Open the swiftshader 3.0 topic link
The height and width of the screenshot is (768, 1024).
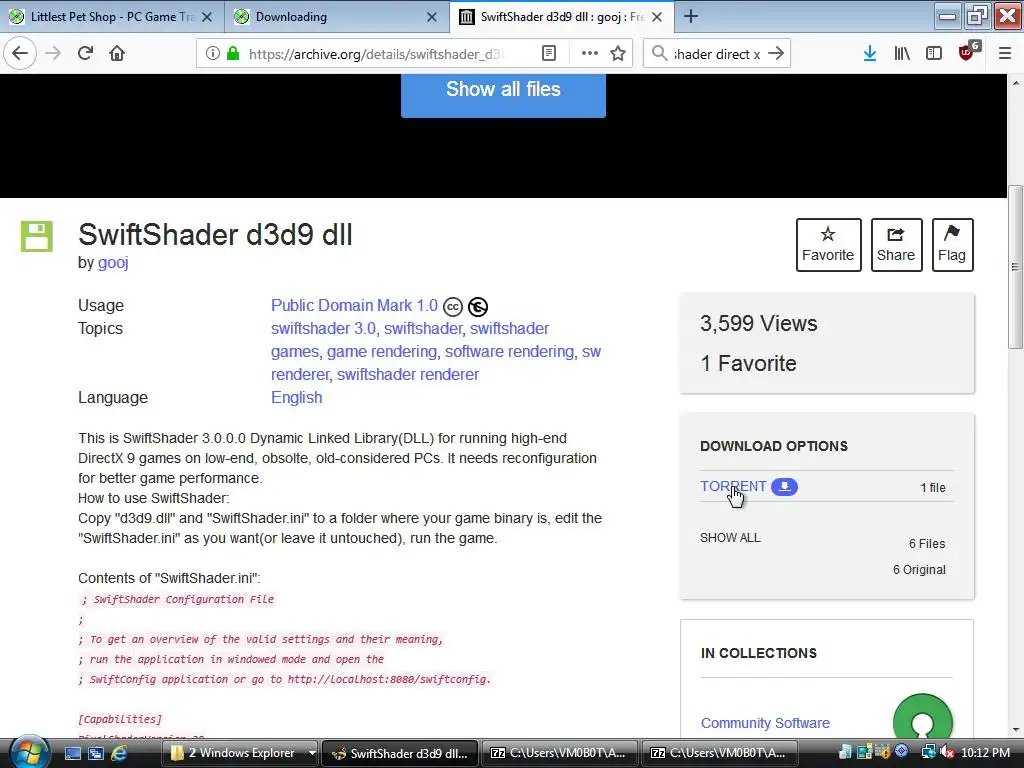pos(323,328)
